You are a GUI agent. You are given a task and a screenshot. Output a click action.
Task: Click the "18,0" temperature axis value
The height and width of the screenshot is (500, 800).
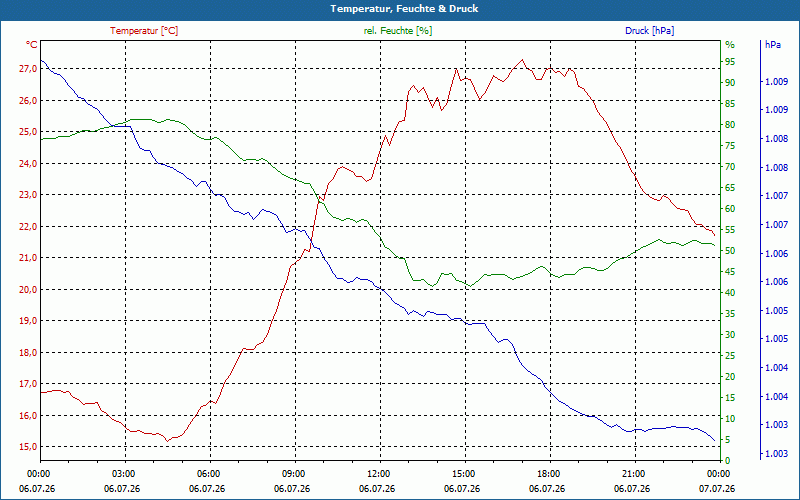28,353
